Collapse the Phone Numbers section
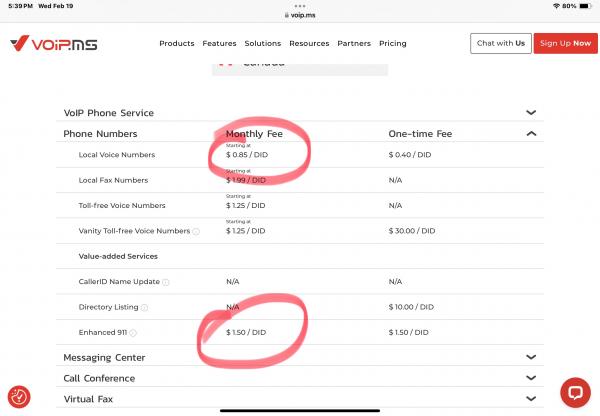This screenshot has width=600, height=416. [x=531, y=134]
